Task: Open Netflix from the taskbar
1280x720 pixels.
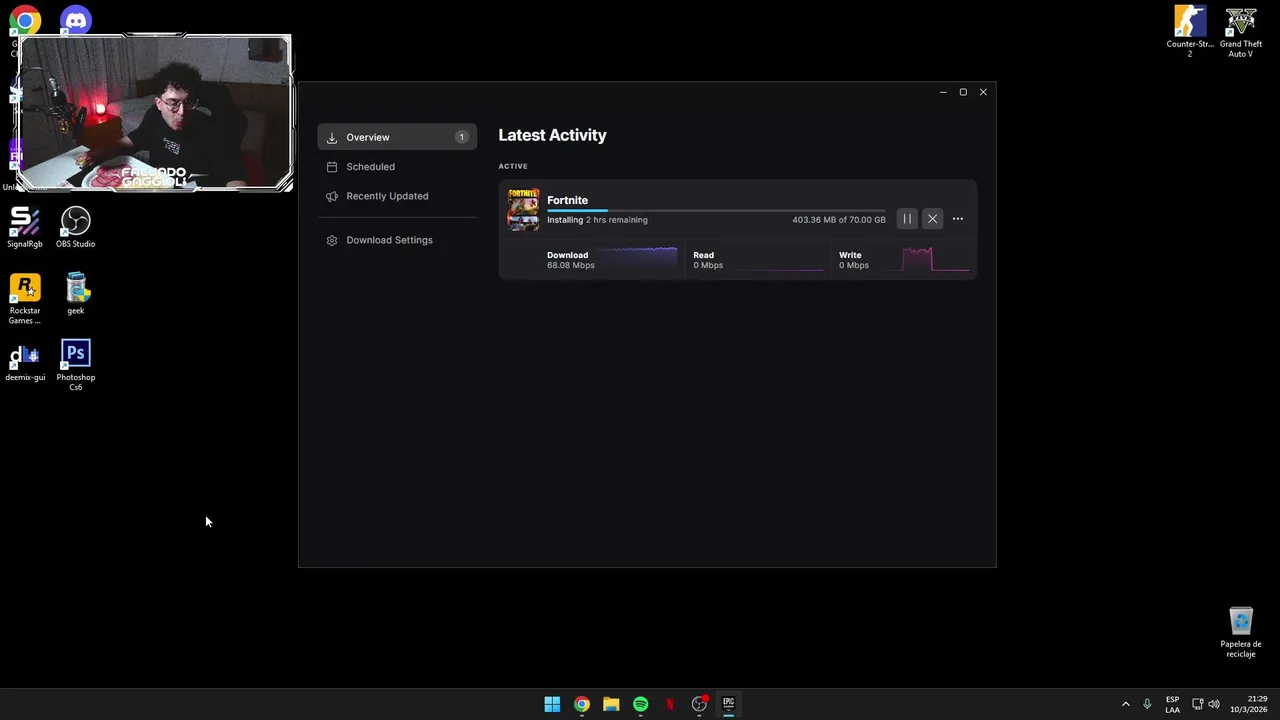Action: pos(670,704)
